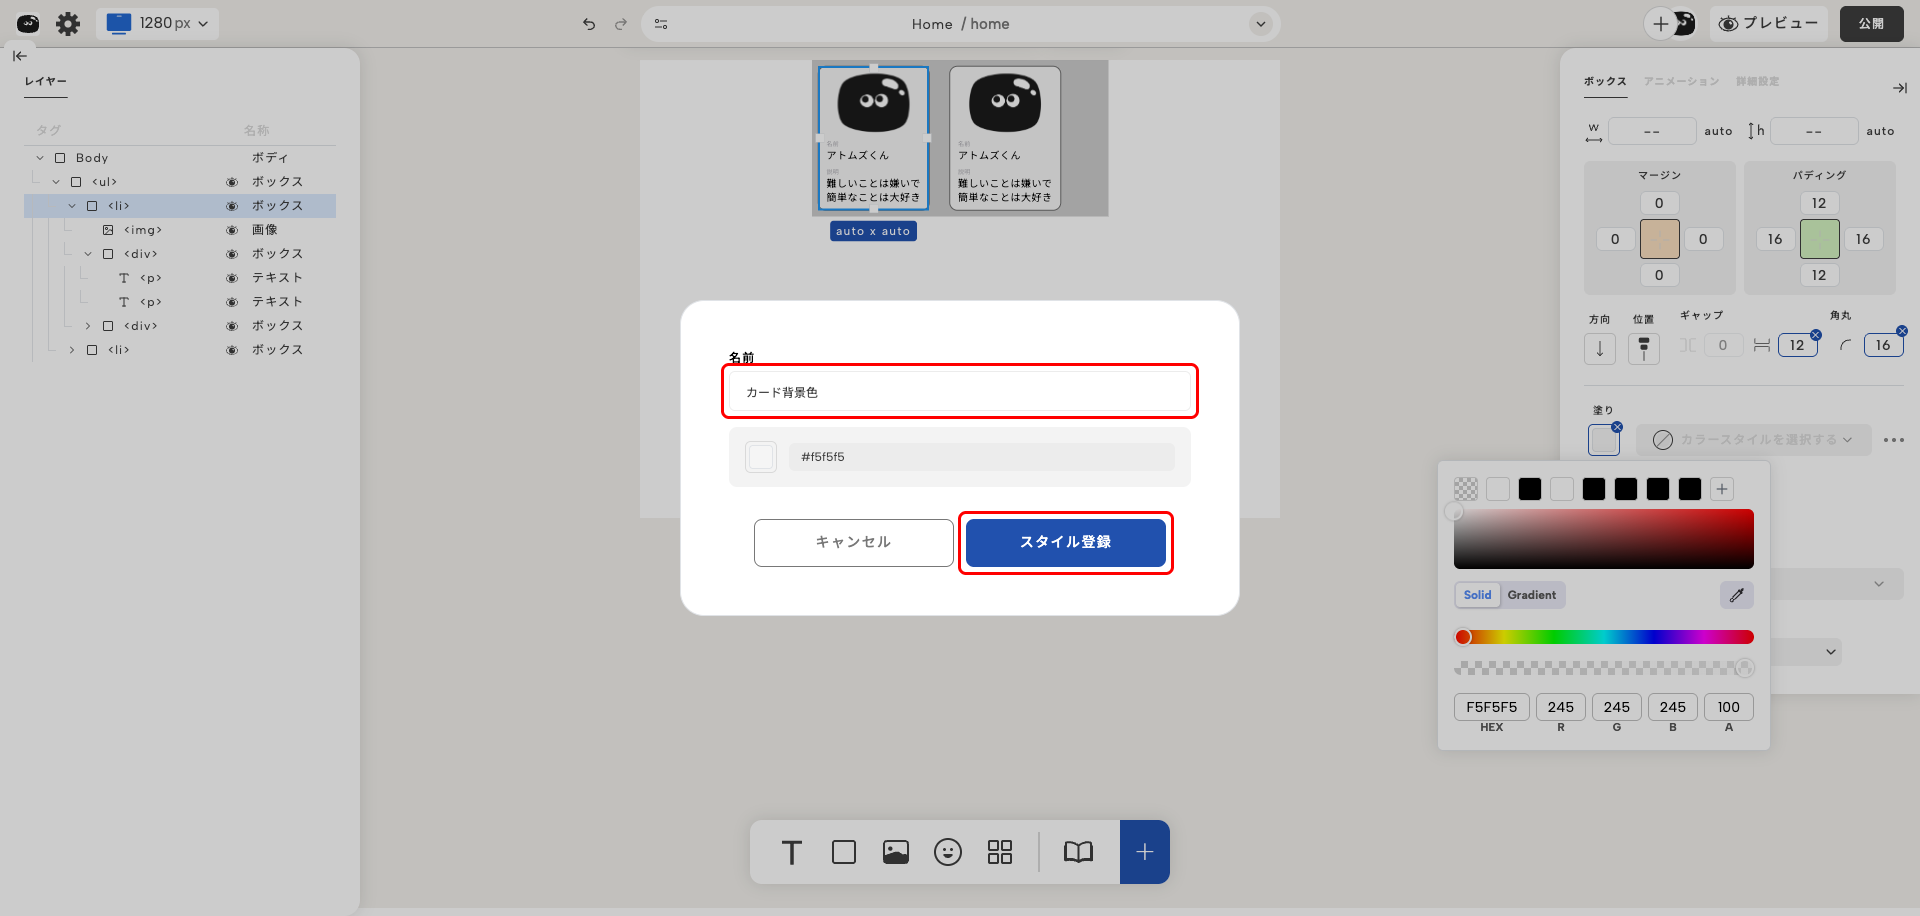The height and width of the screenshot is (916, 1920).
Task: Click the eyedropper color picker tool
Action: point(1736,595)
